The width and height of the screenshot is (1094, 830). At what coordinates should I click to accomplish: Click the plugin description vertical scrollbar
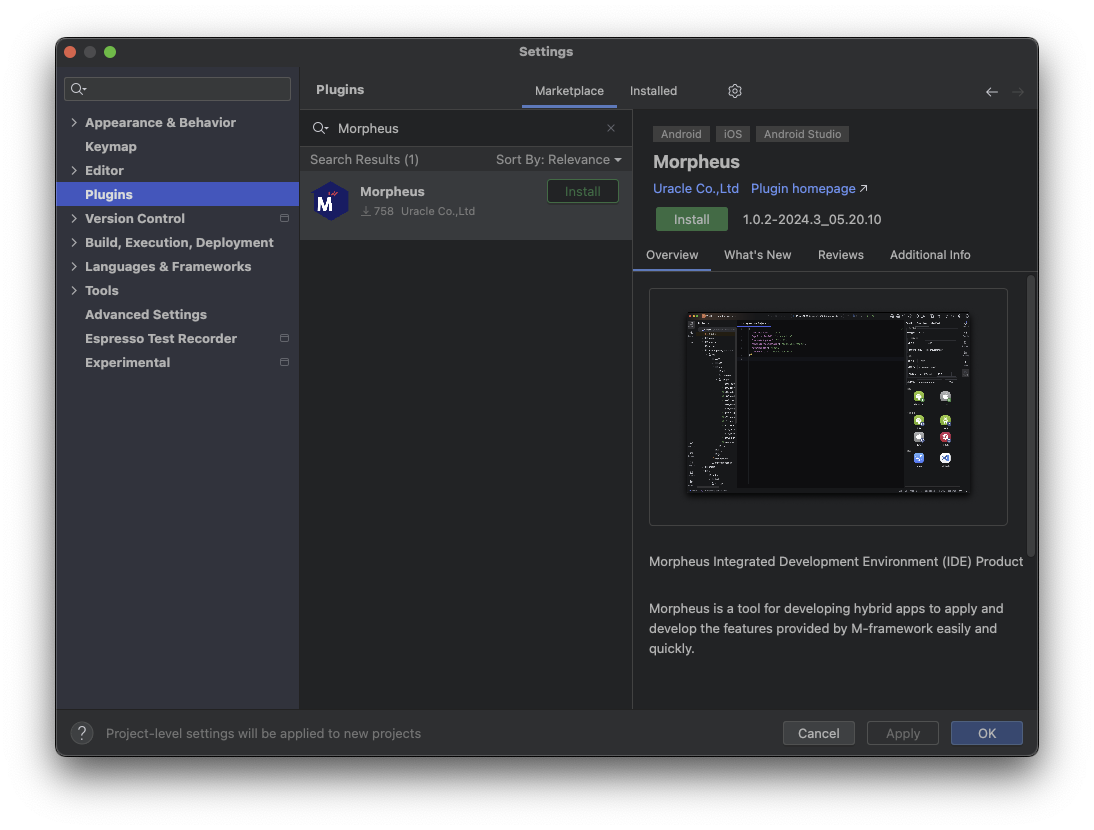point(1031,416)
